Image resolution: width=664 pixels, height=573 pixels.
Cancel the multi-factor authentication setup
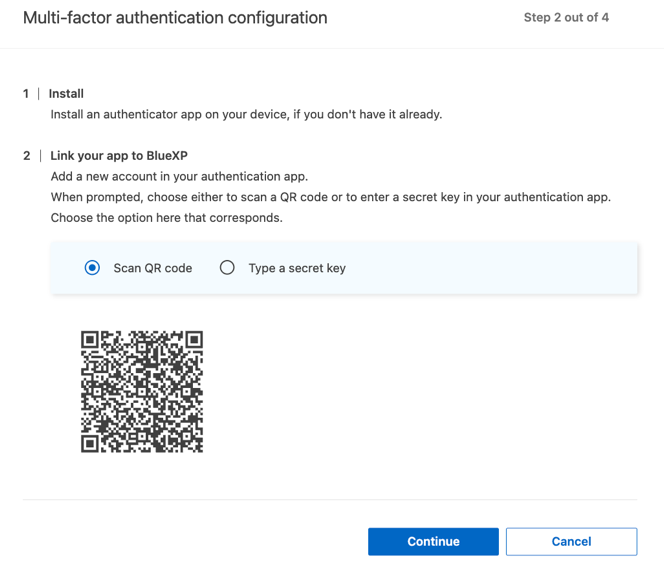[x=571, y=541]
